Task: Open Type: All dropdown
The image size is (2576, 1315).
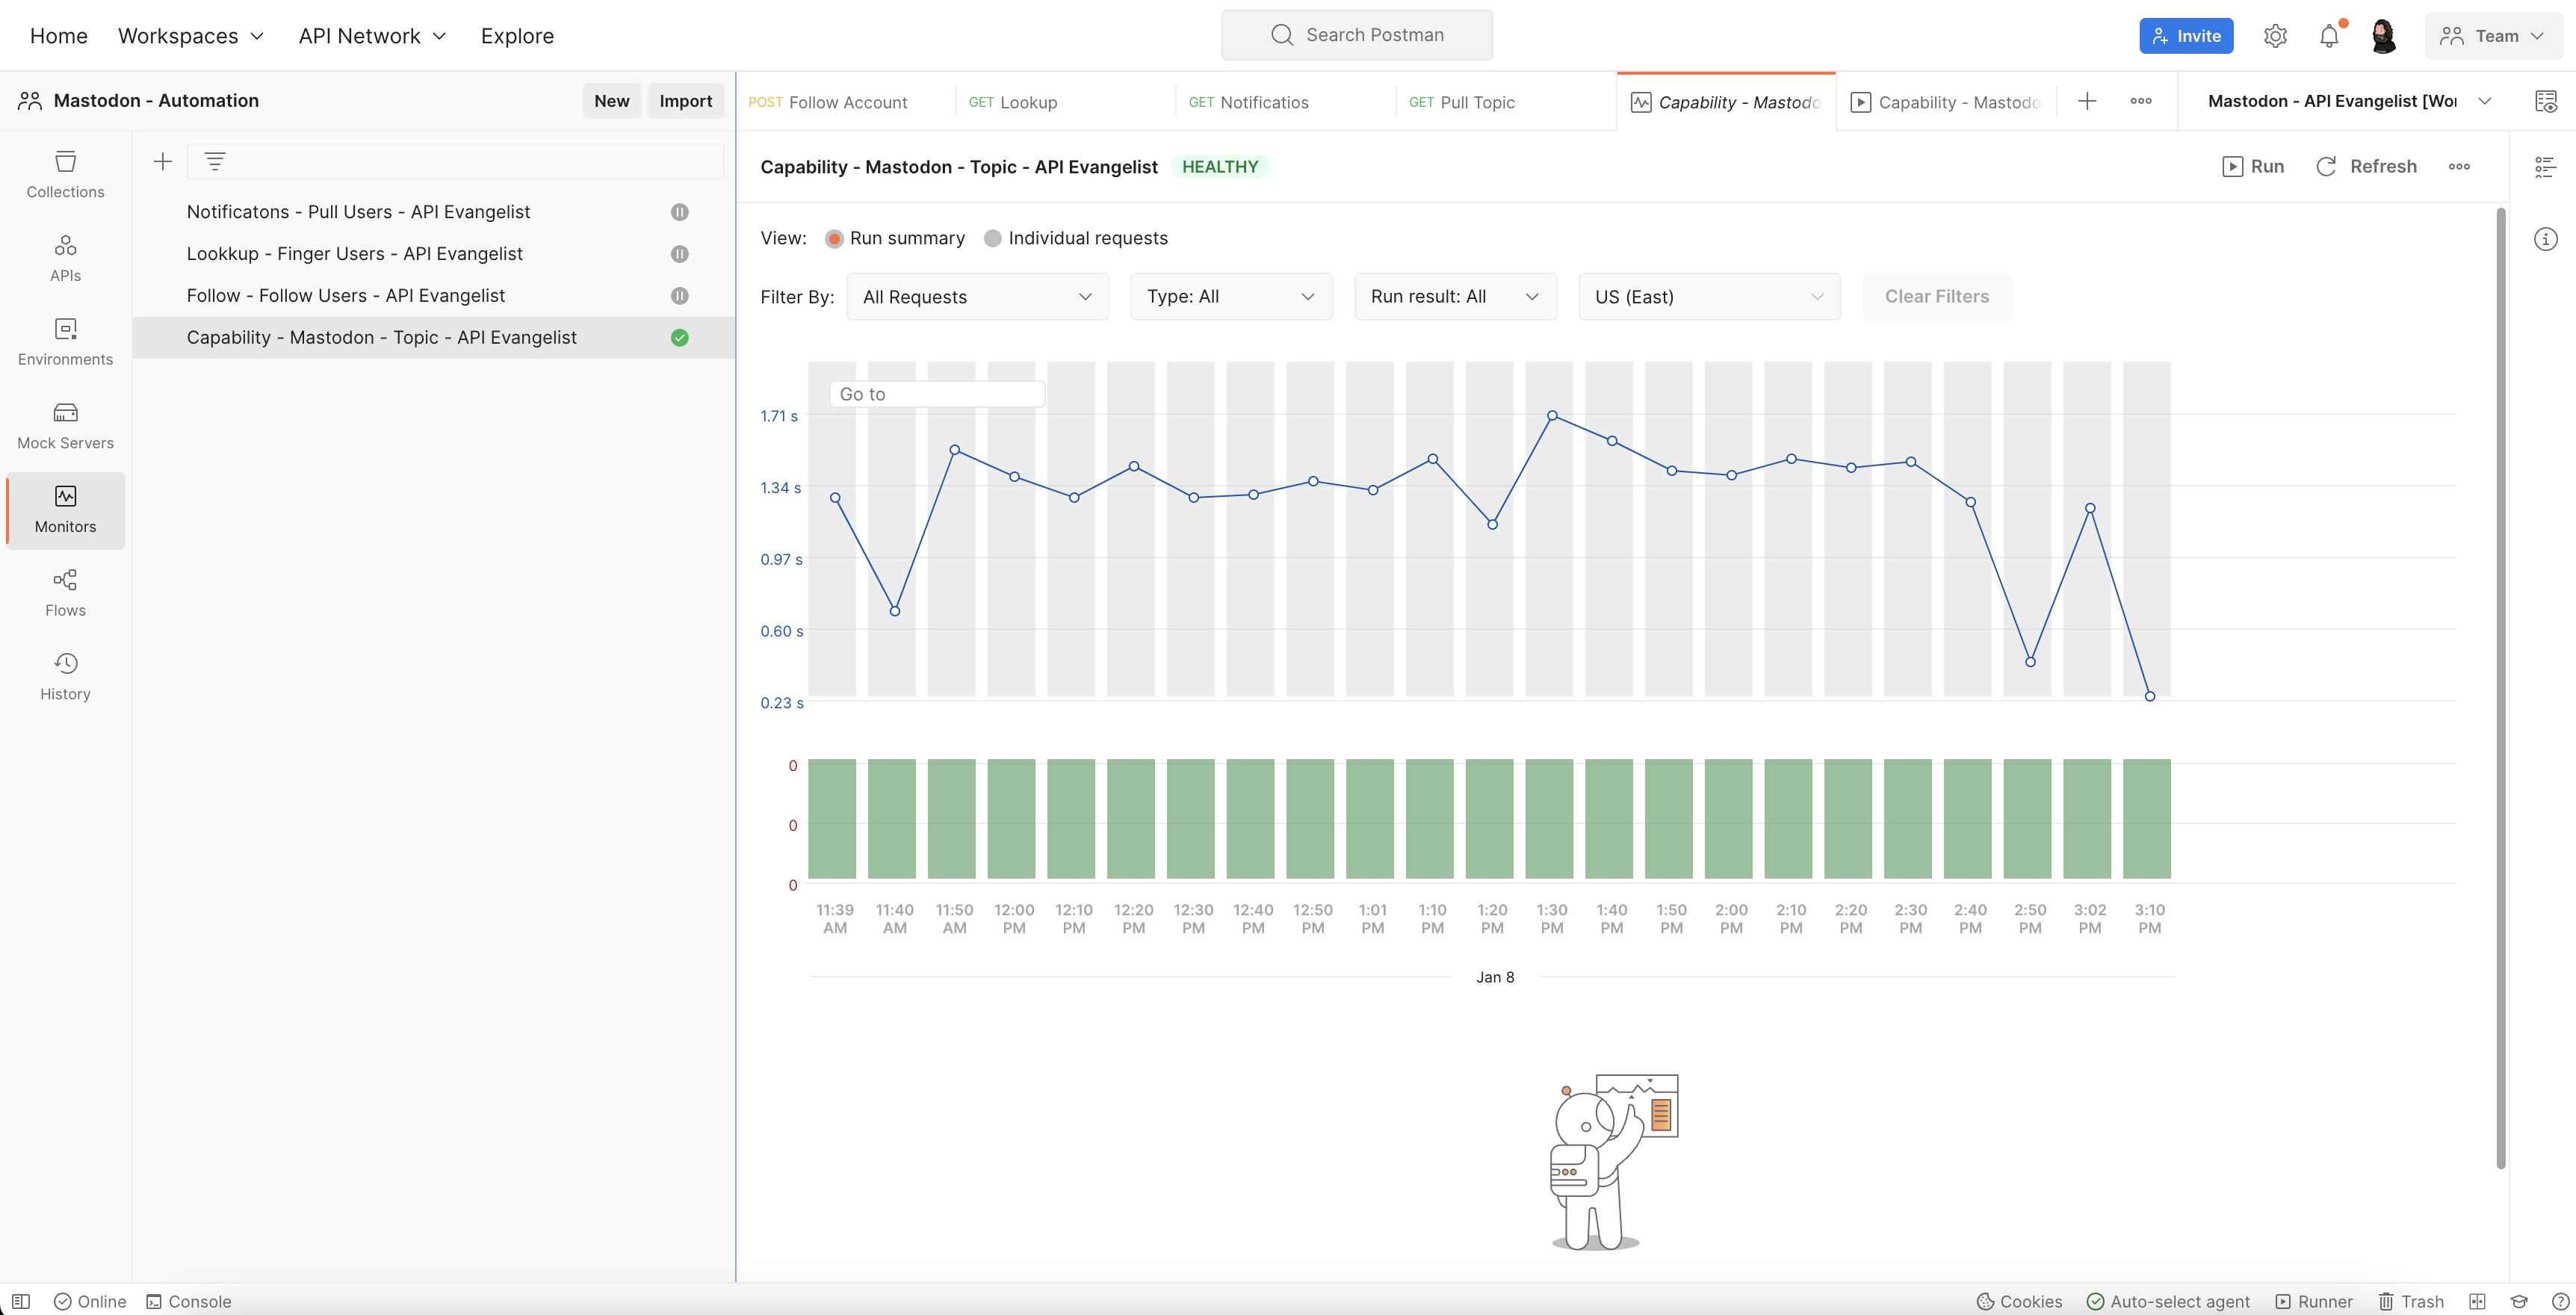Action: pos(1231,297)
